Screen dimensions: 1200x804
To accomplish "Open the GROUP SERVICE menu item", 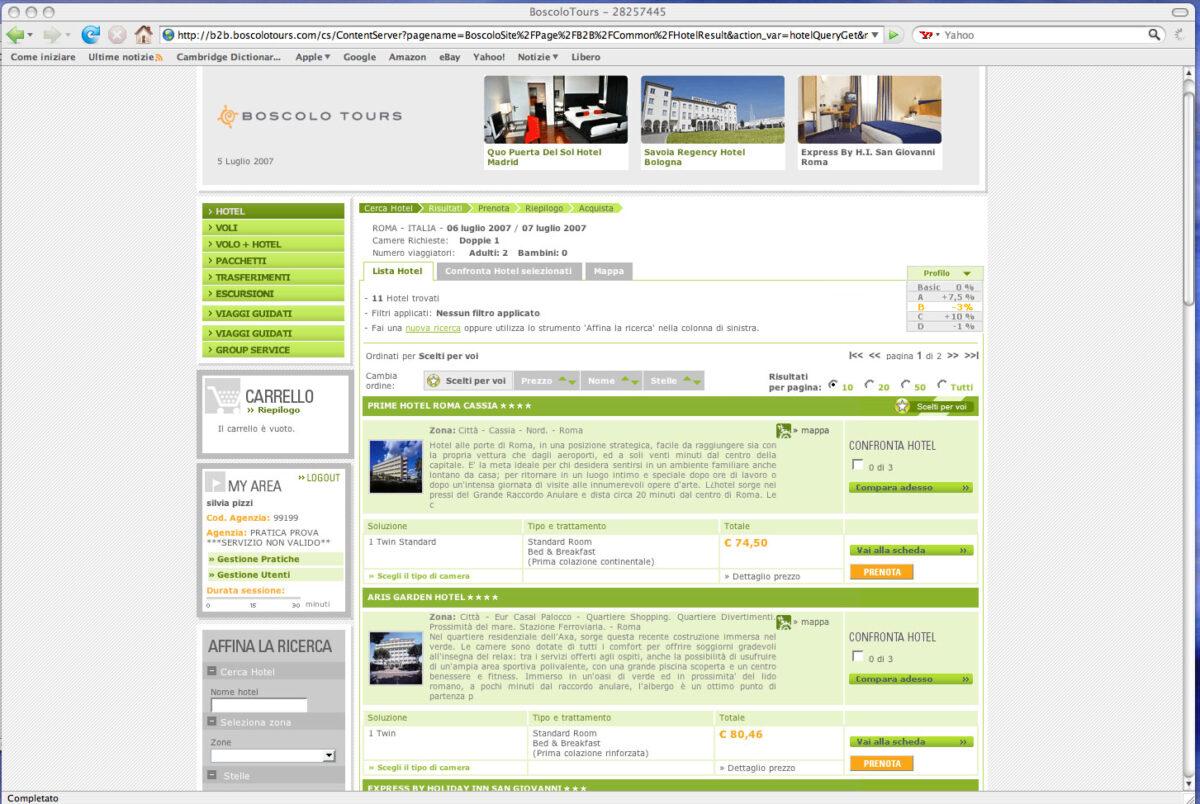I will 273,350.
